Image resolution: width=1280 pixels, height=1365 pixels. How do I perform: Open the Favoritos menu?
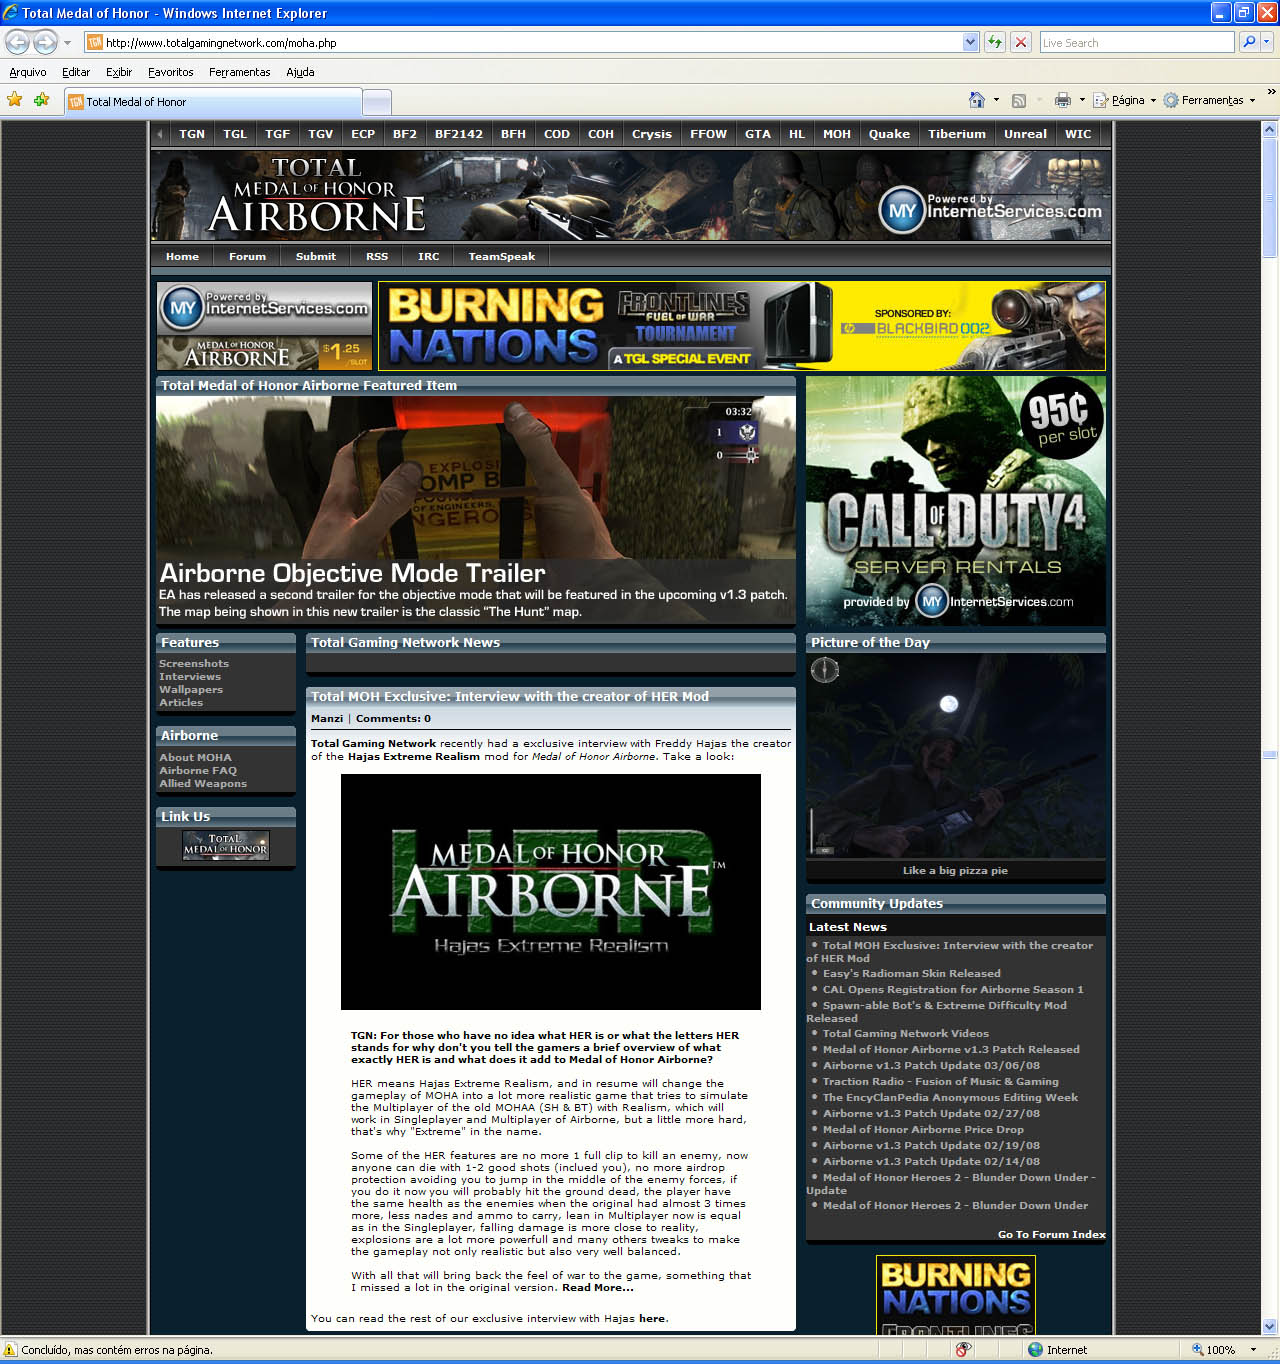click(170, 72)
